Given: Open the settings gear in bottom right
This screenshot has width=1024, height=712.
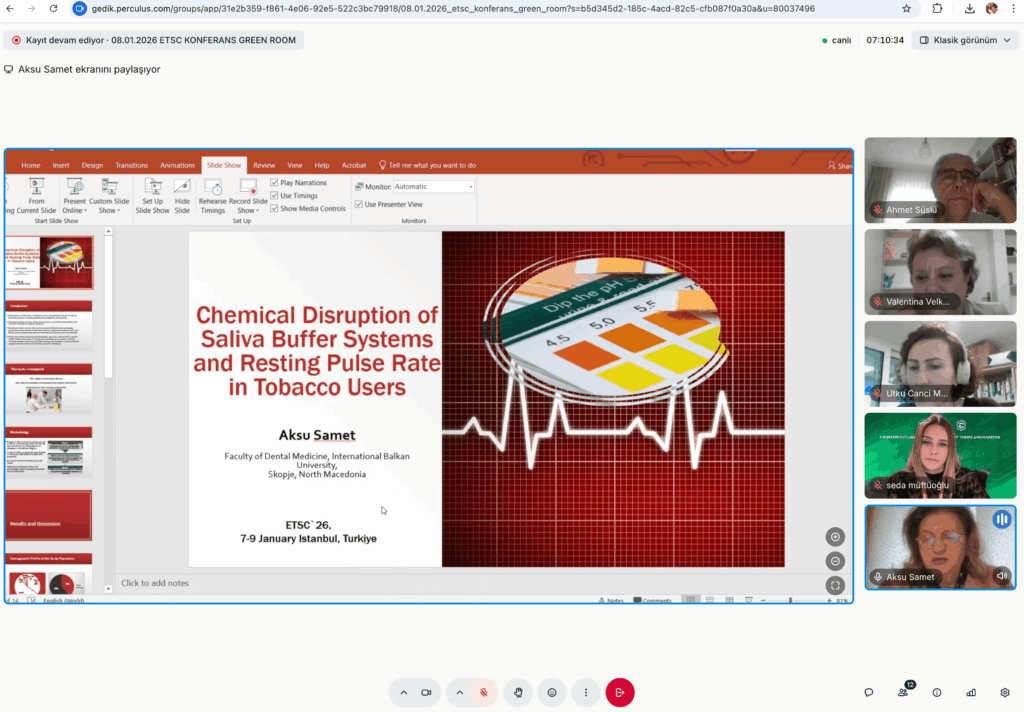Looking at the screenshot, I should point(1005,692).
